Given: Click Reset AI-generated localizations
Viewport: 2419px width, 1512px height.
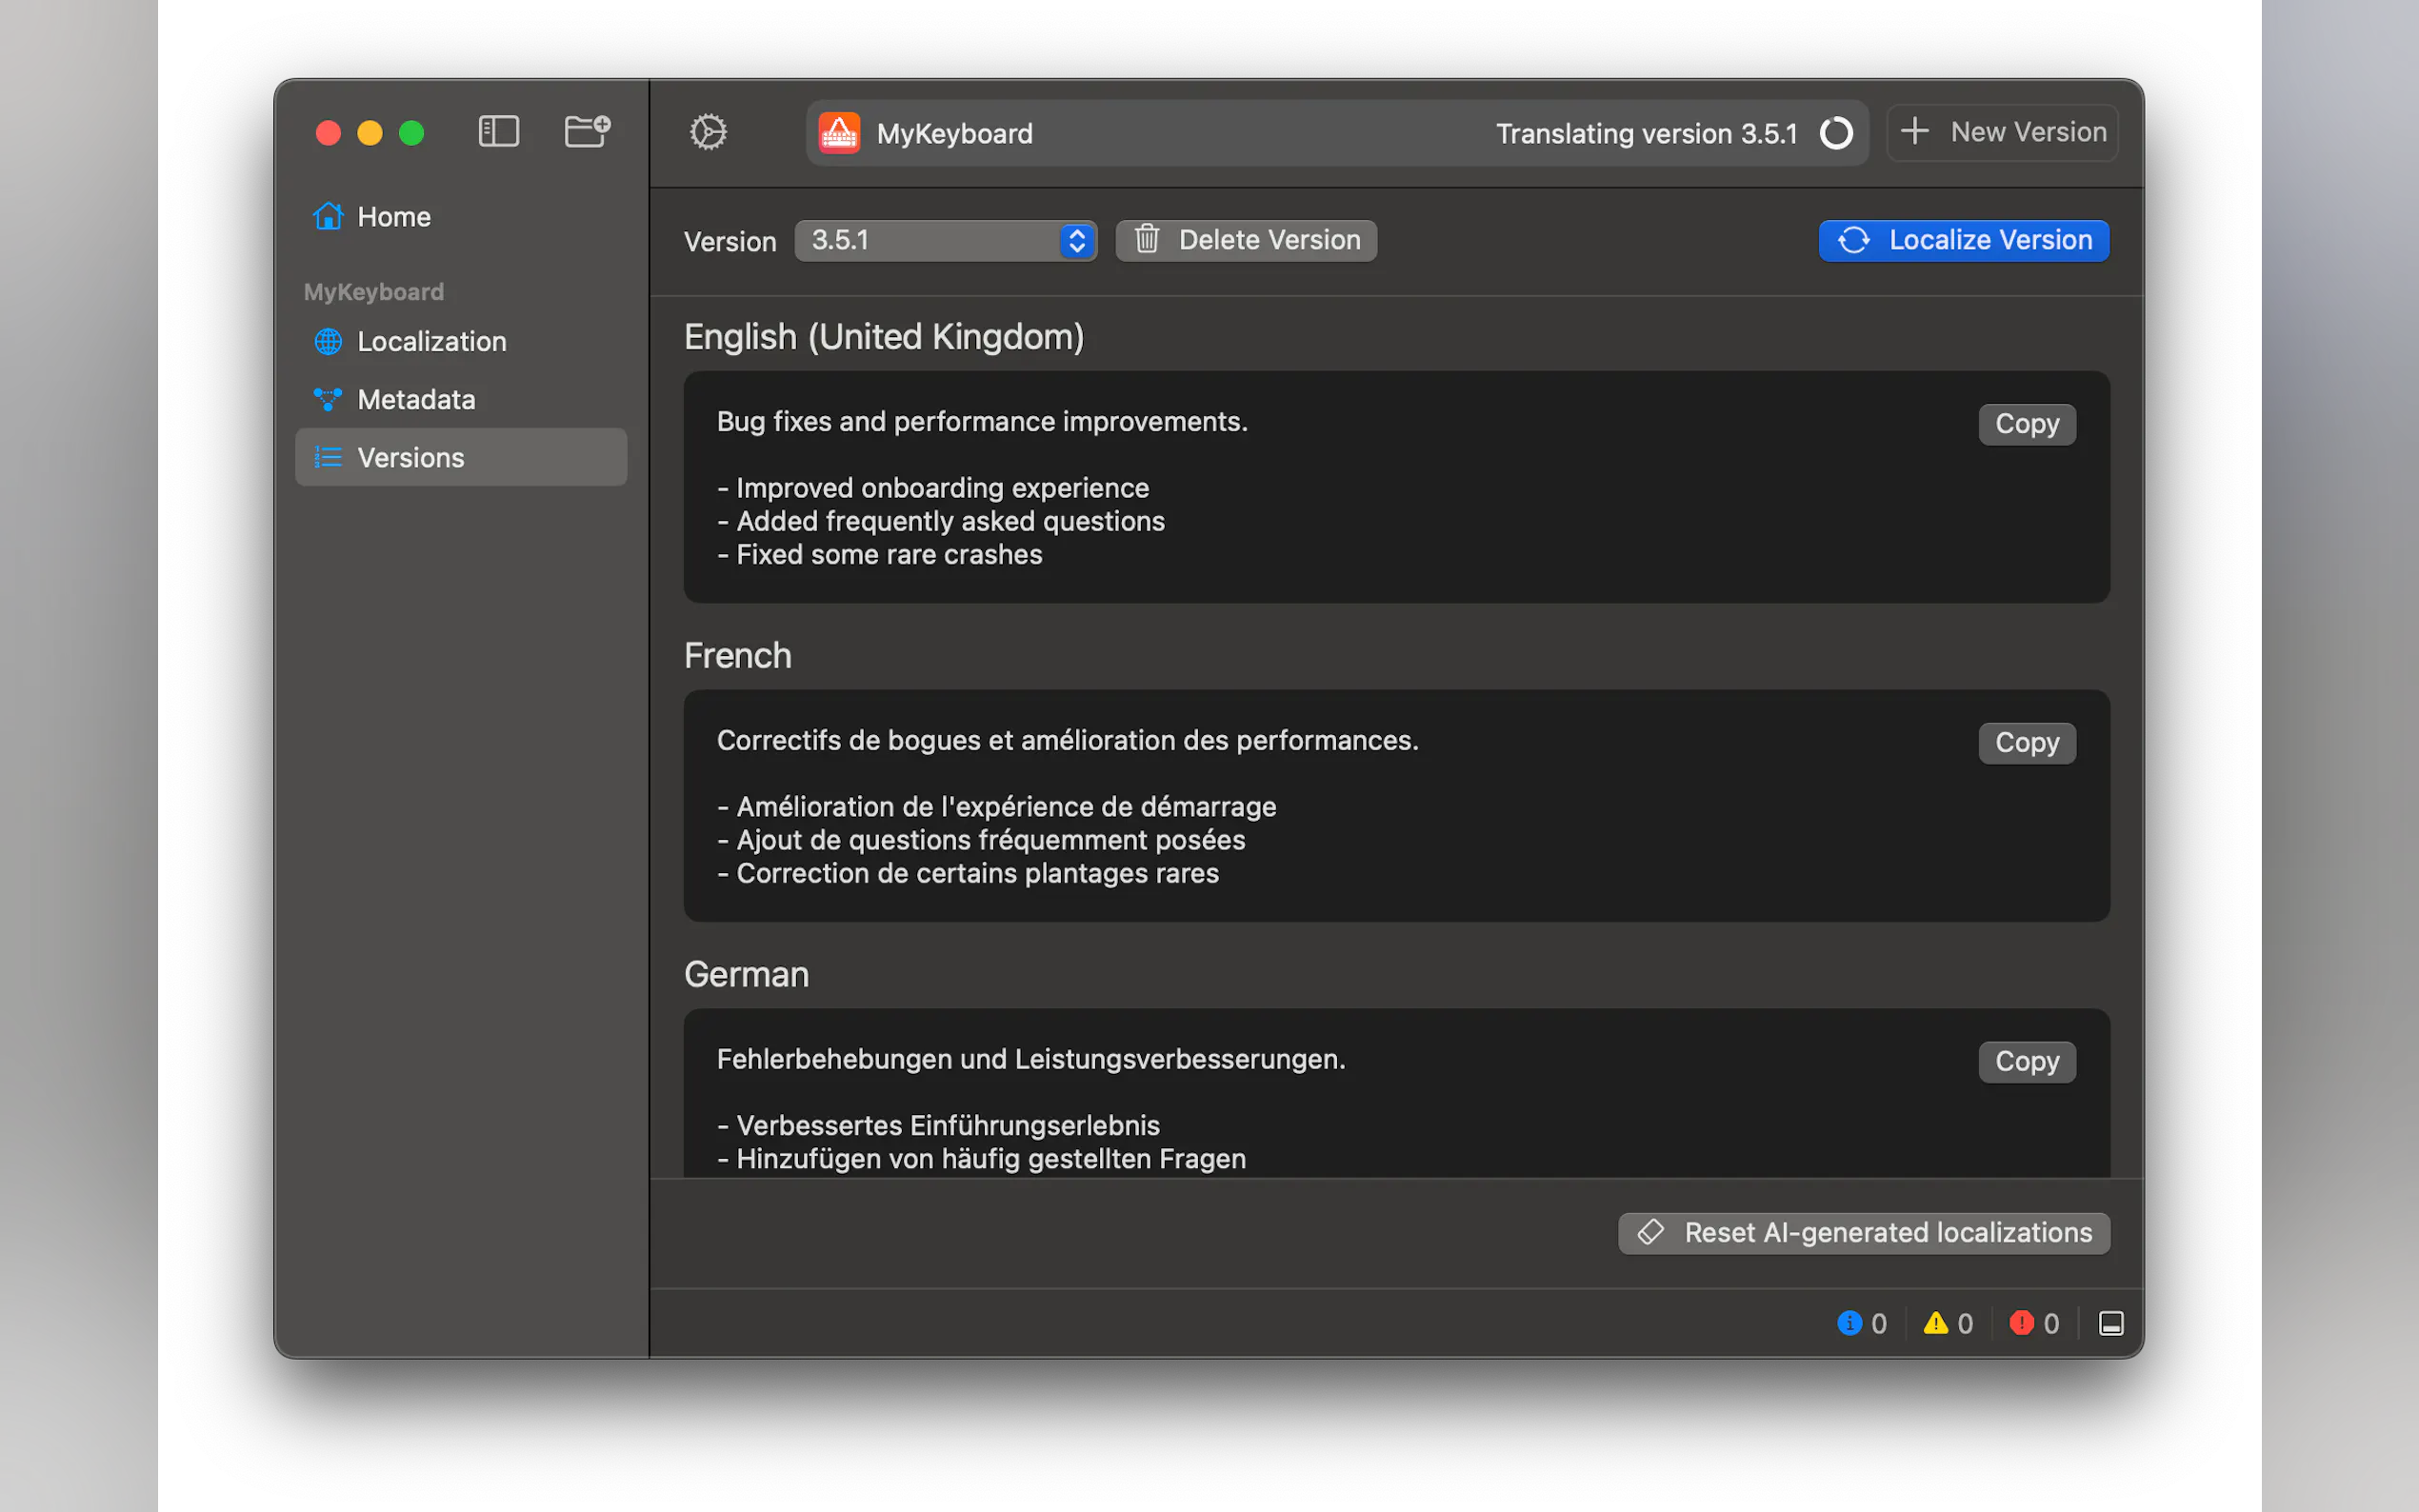Looking at the screenshot, I should (1864, 1233).
